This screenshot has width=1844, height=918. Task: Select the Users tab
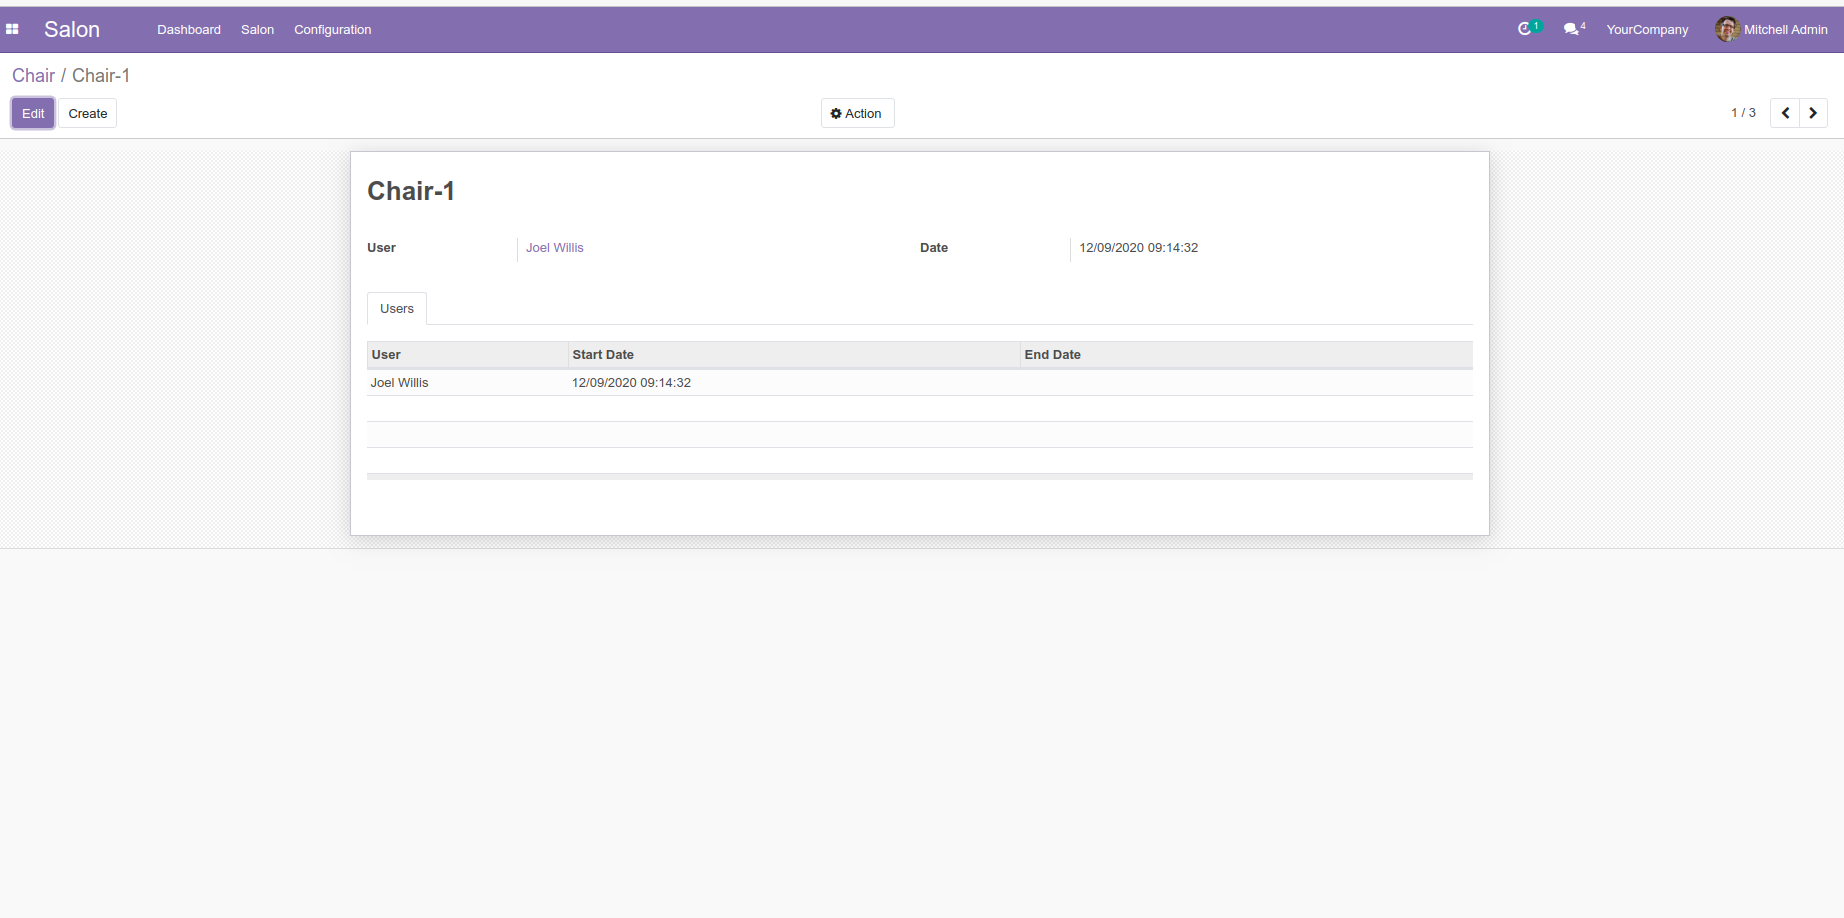397,309
